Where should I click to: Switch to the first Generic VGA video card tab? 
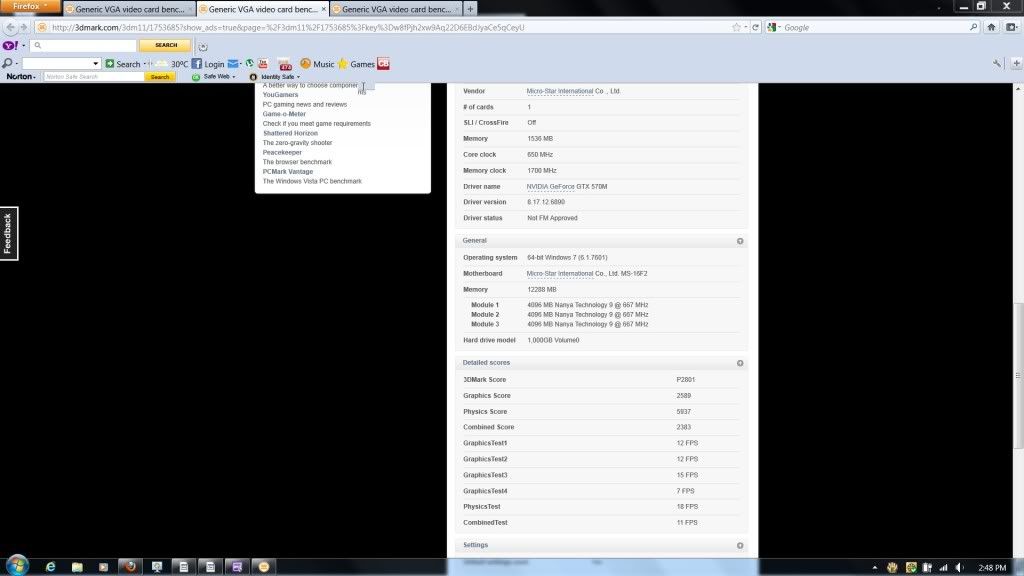pyautogui.click(x=129, y=9)
